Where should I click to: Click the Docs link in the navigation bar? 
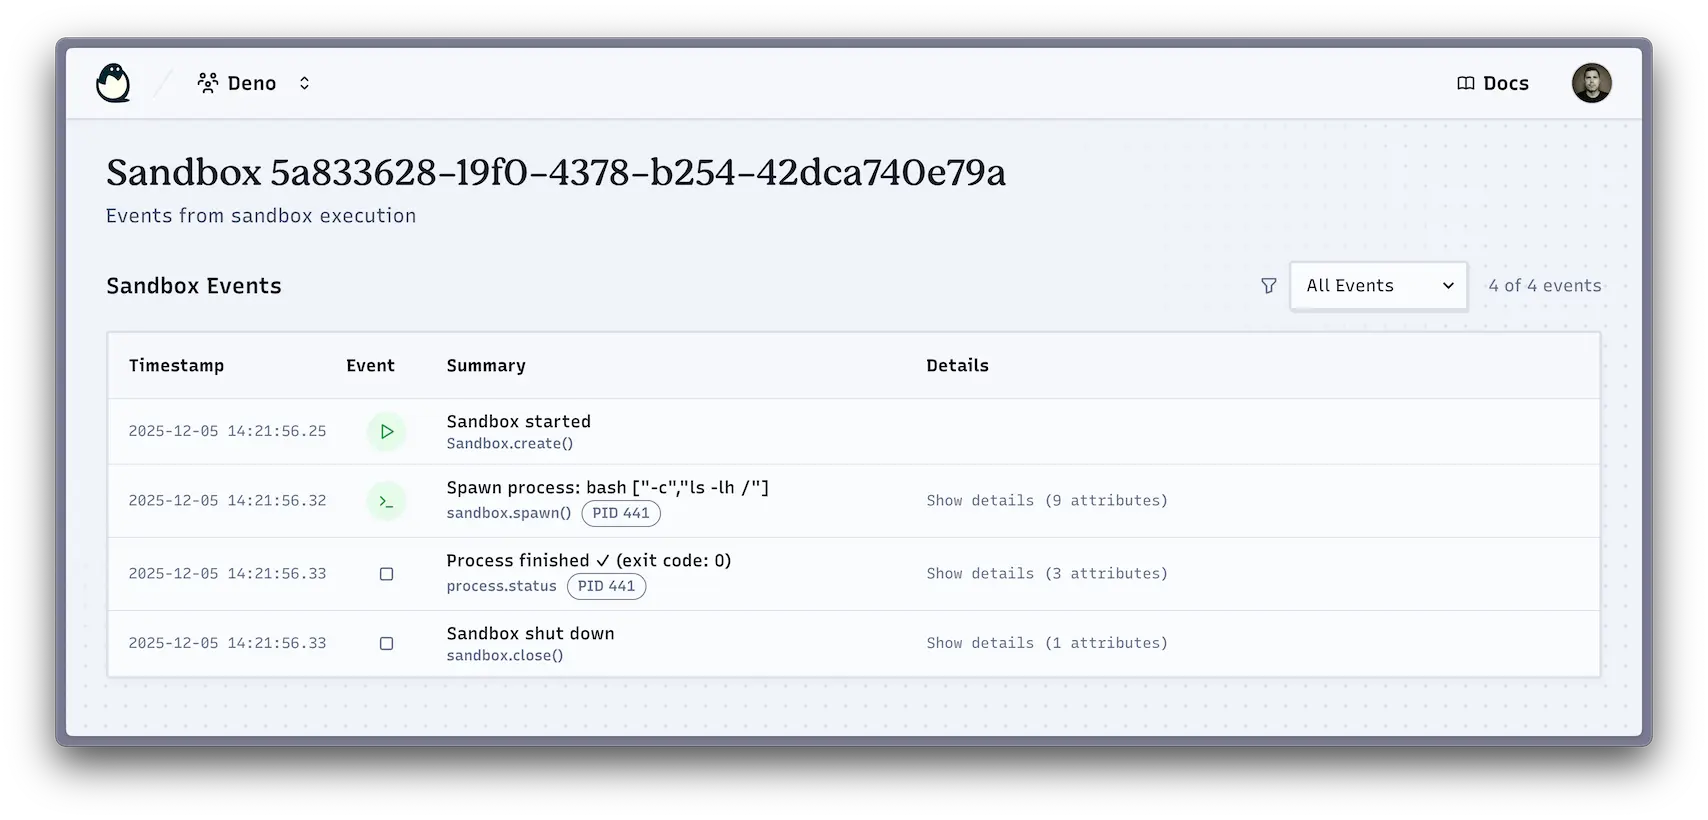click(x=1504, y=83)
